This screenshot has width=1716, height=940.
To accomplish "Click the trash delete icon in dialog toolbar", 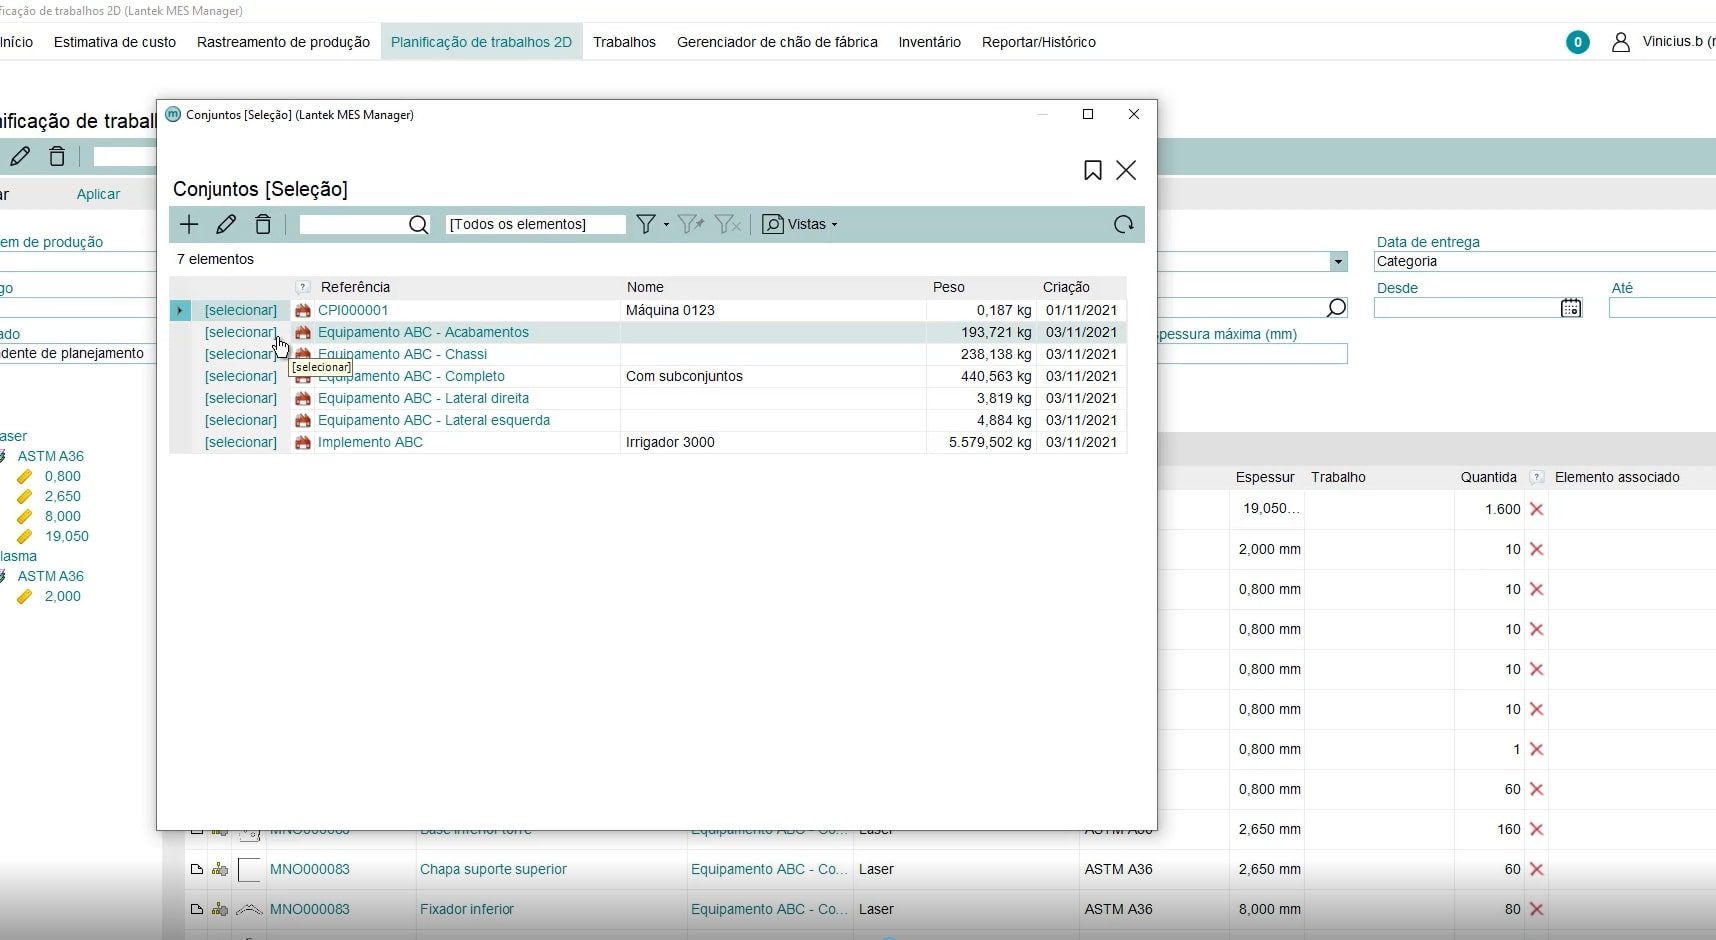I will 263,224.
